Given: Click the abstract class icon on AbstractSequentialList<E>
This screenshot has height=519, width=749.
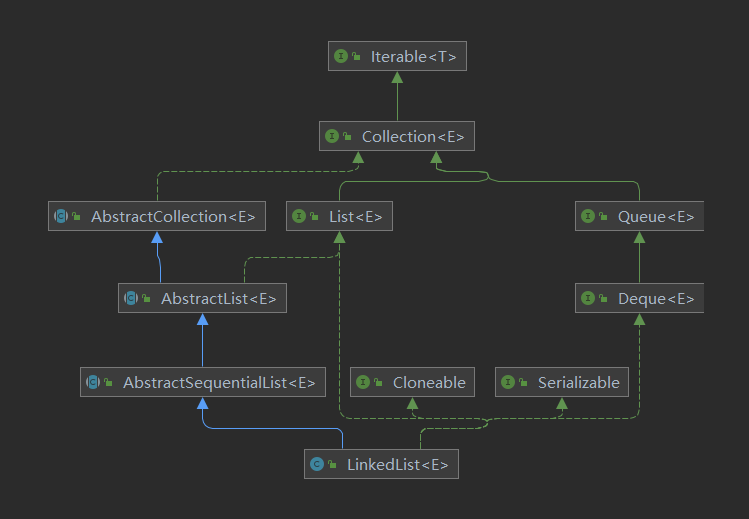Looking at the screenshot, I should click(x=94, y=382).
